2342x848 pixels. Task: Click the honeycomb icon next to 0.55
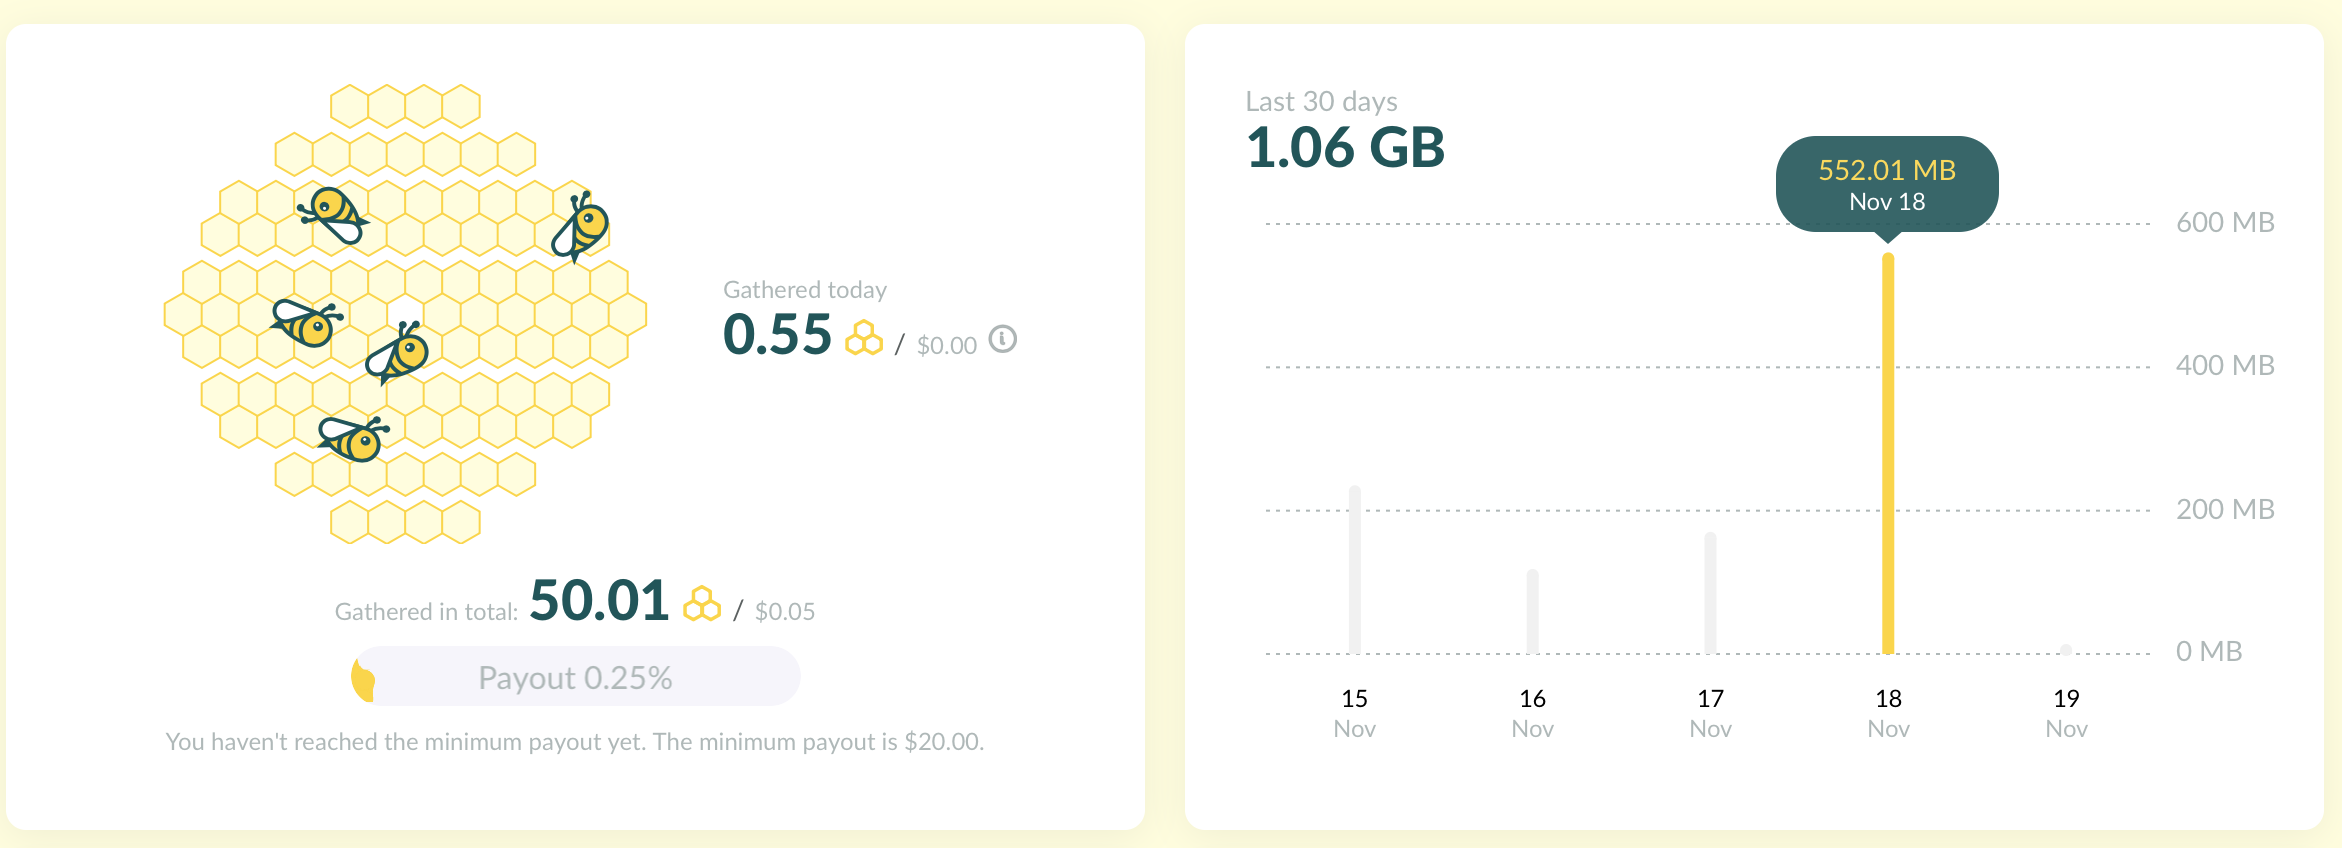point(864,338)
